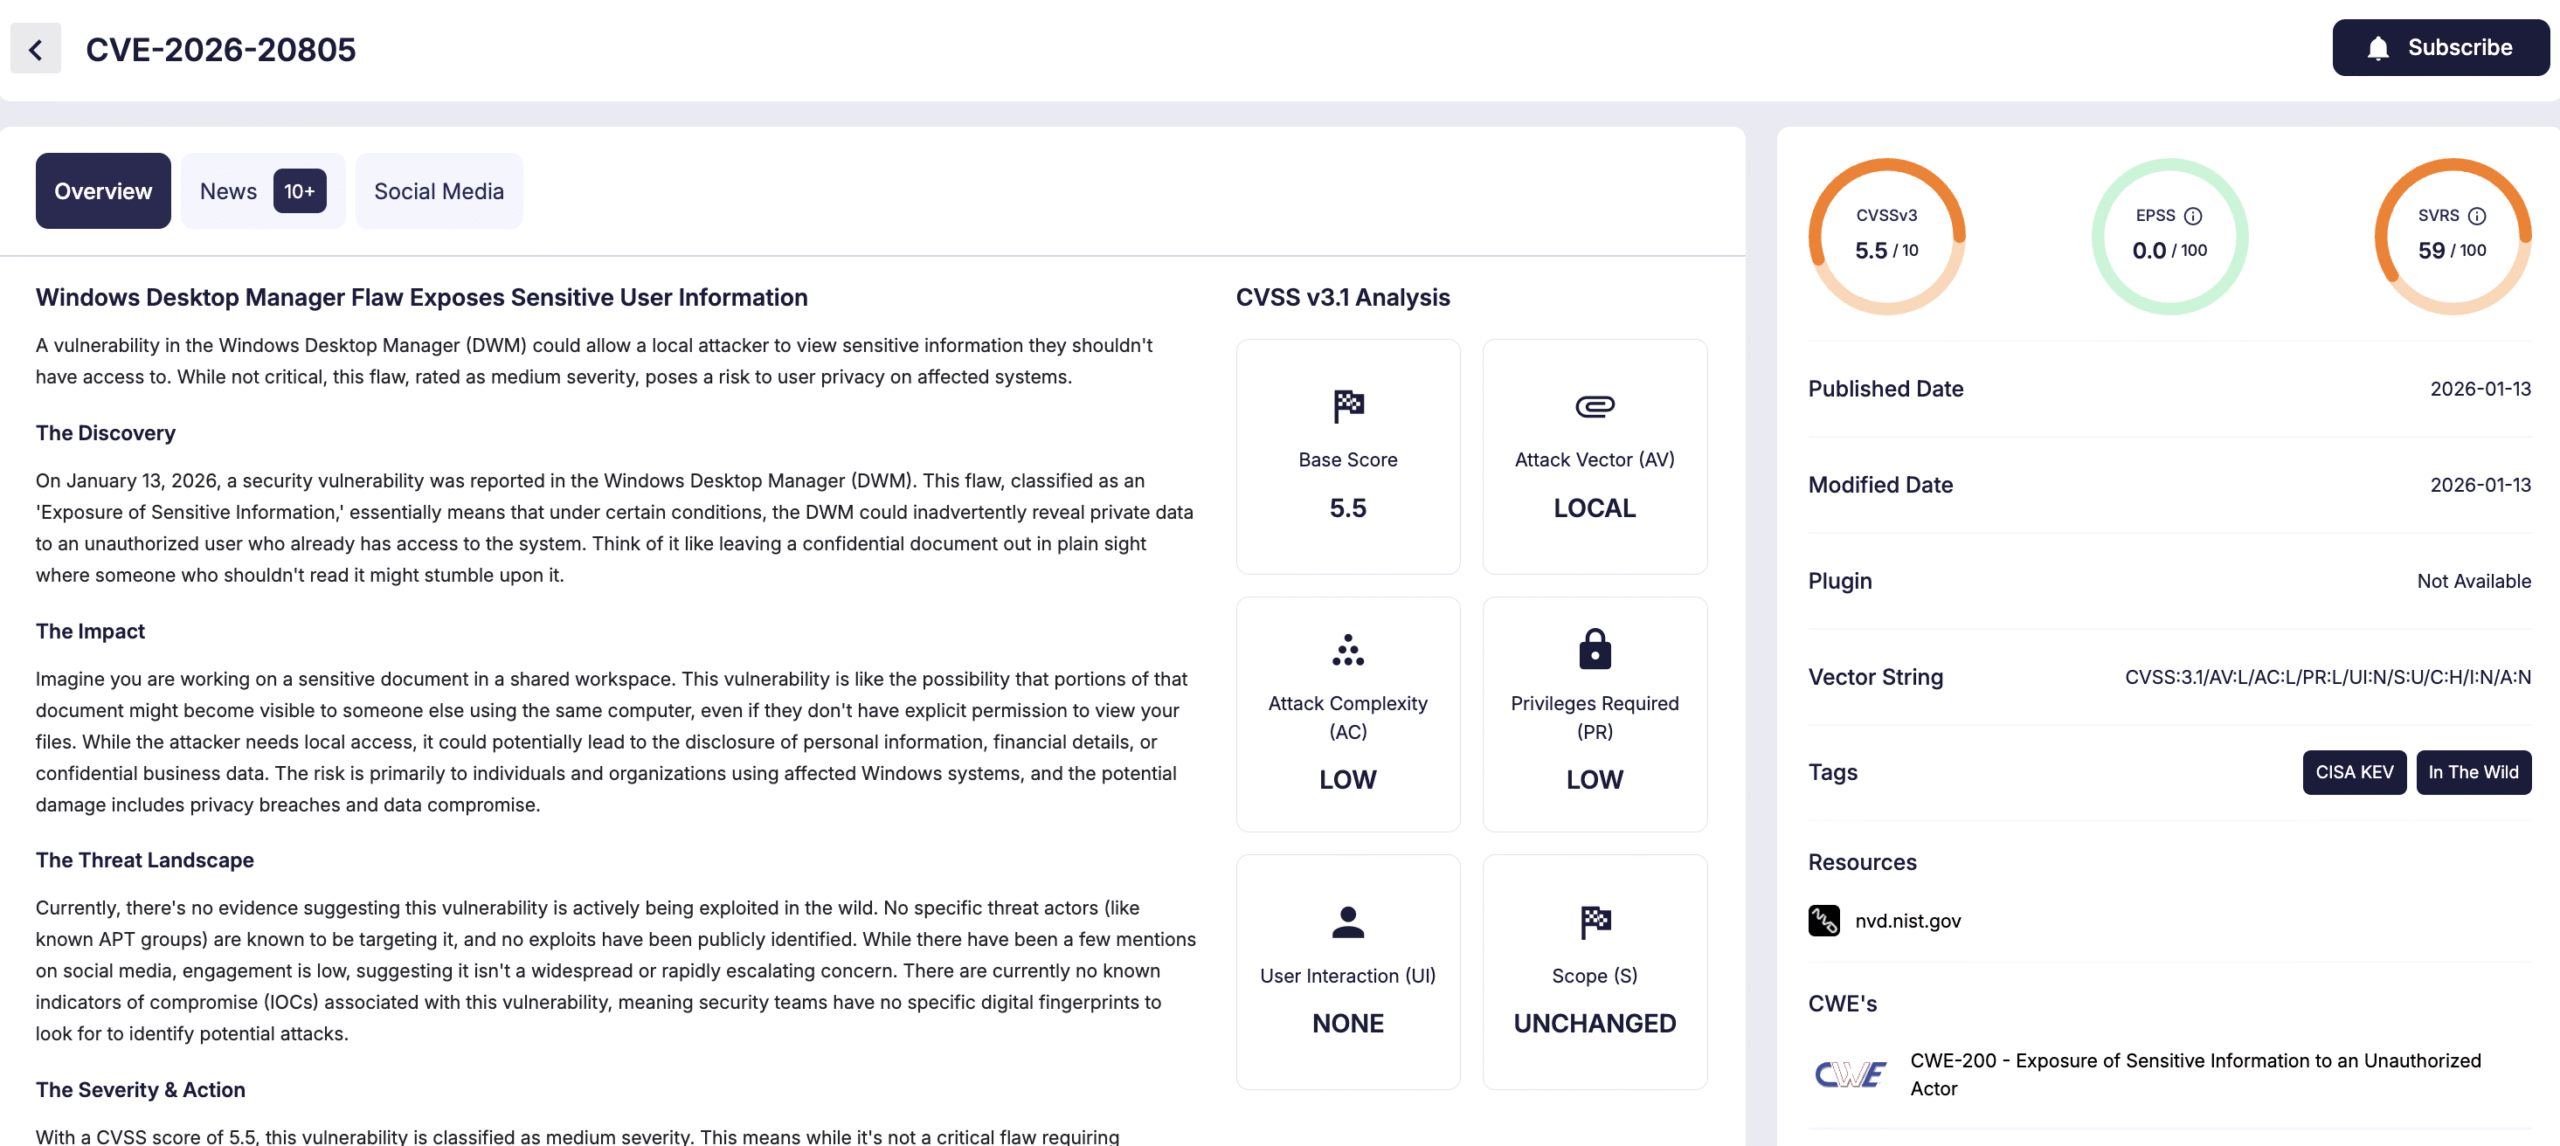Click The Impact section heading

click(x=90, y=631)
